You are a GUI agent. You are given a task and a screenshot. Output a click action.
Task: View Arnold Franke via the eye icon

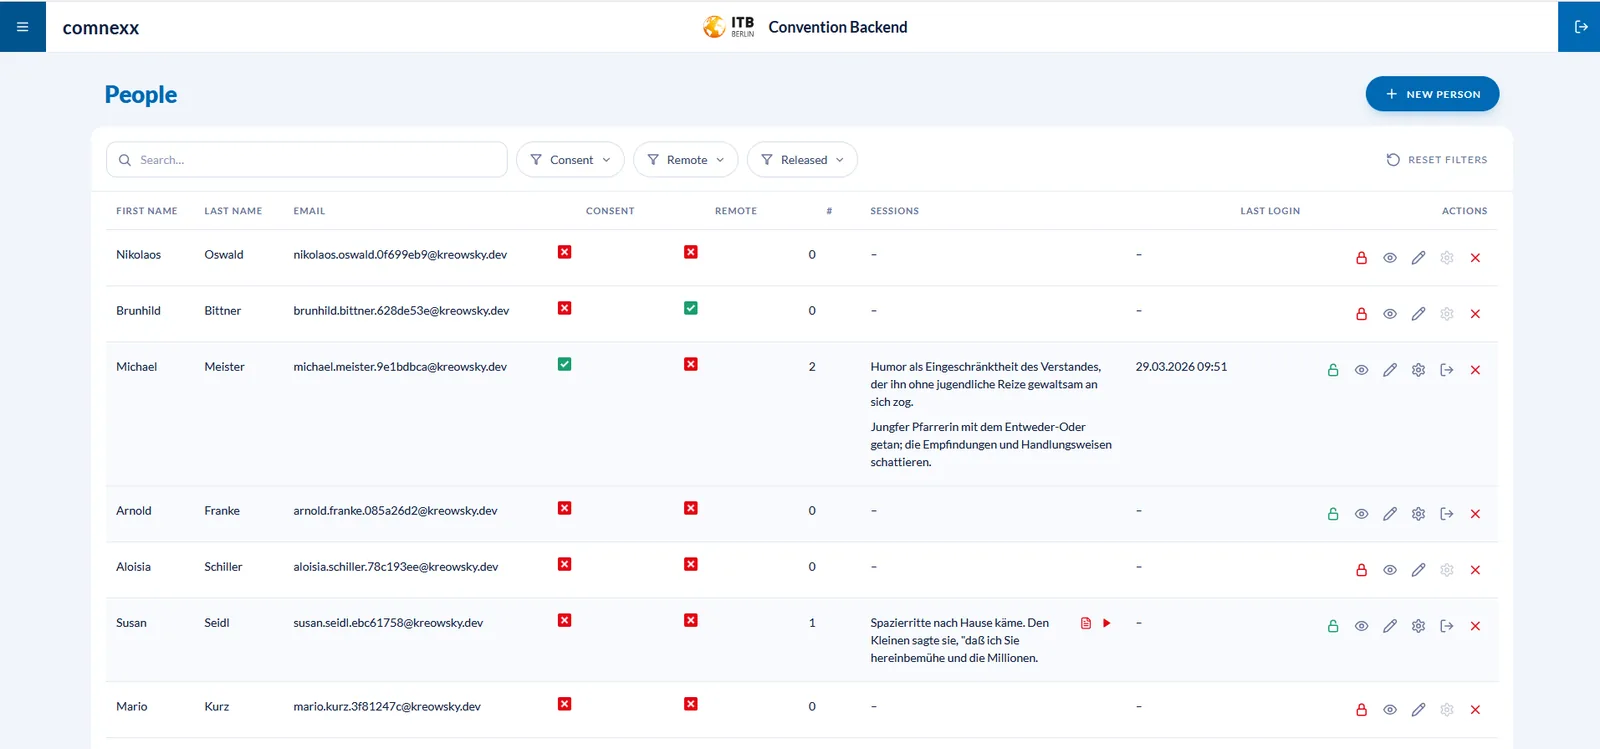(1361, 514)
